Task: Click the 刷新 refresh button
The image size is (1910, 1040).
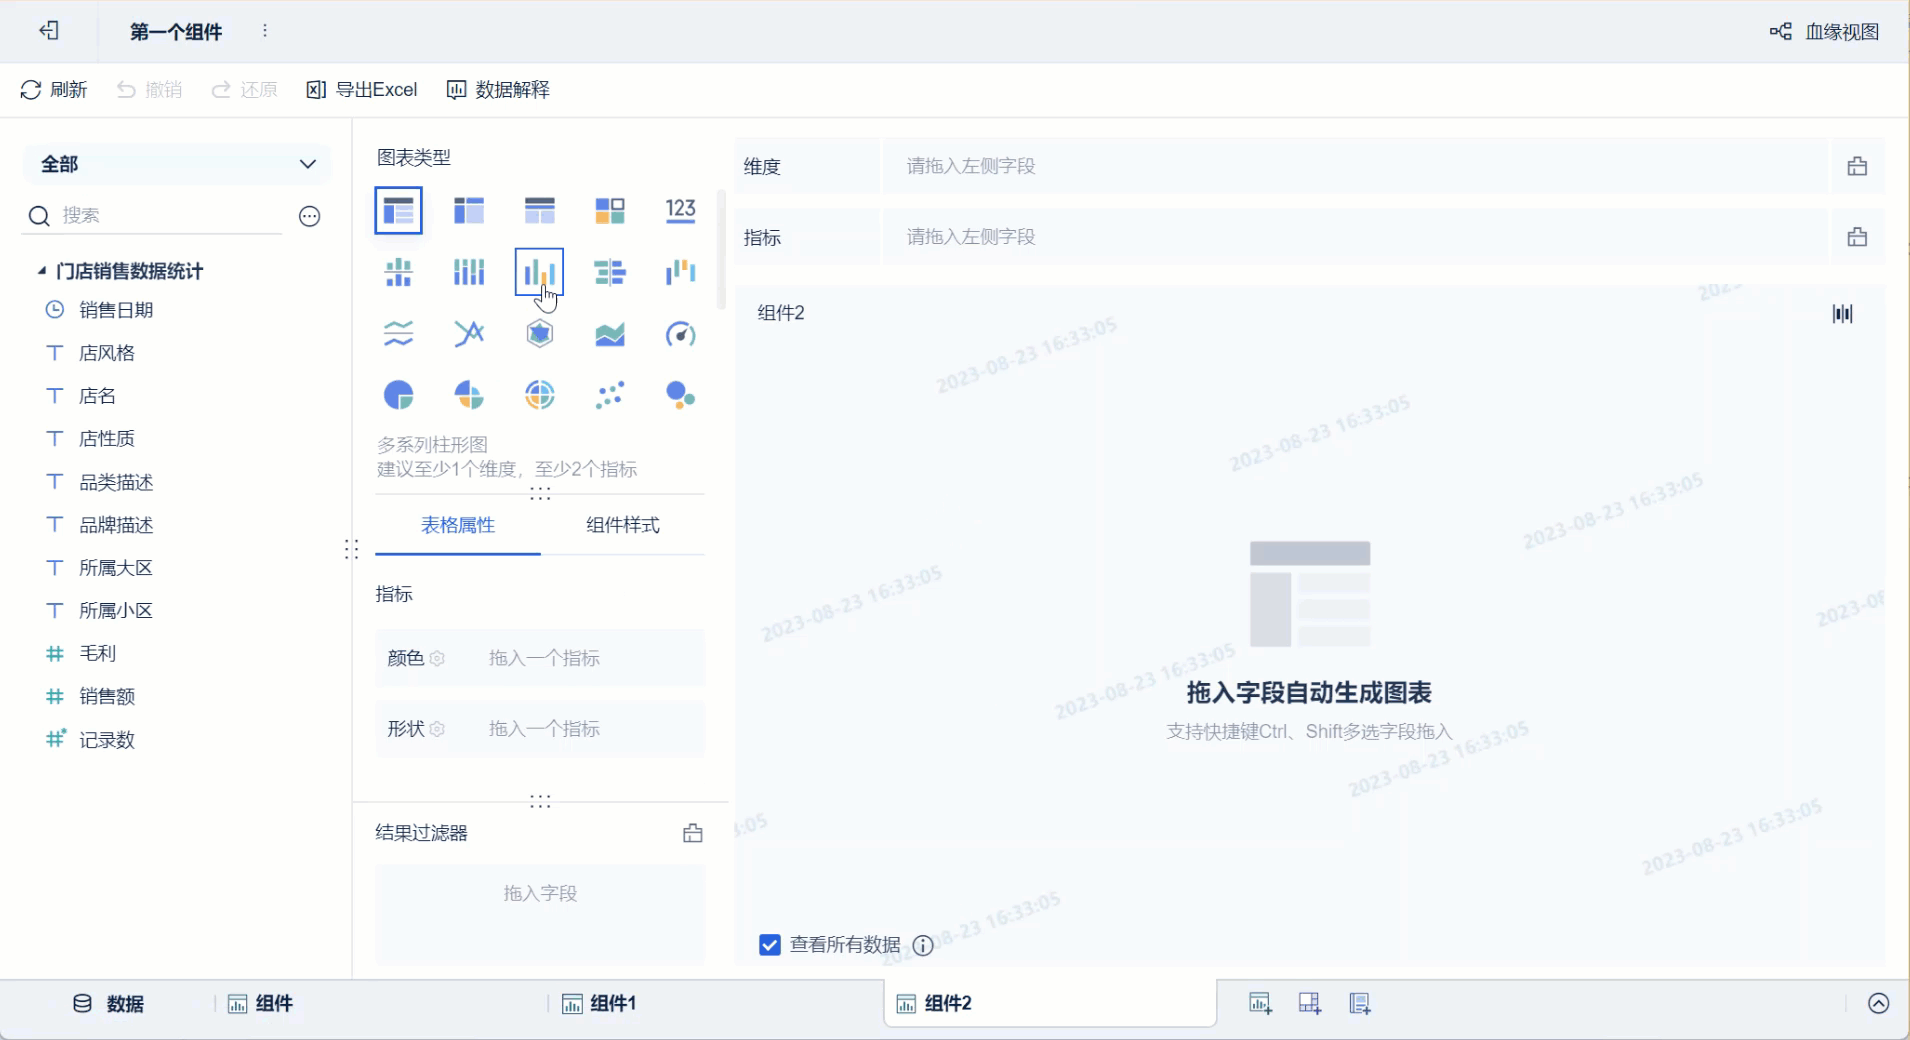Action: (x=54, y=90)
